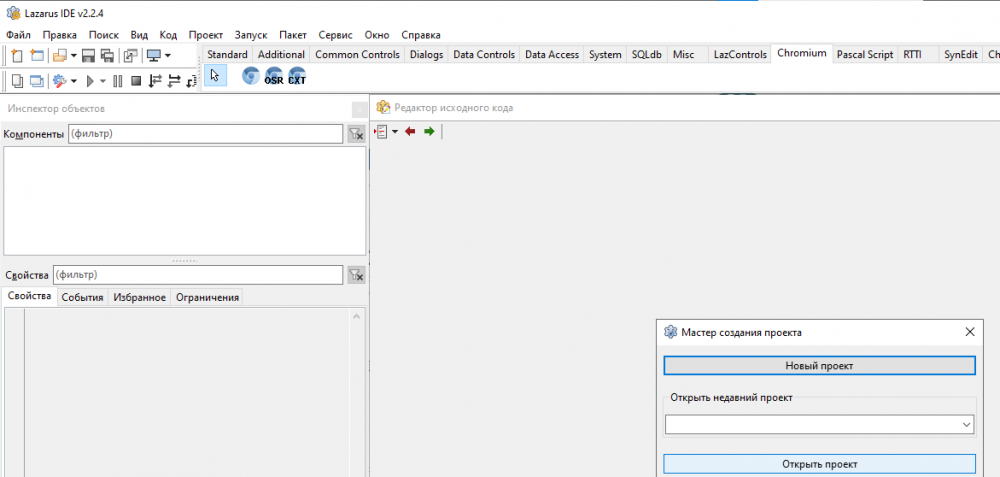Open the Сервис menu
The image size is (1000, 477).
(335, 35)
